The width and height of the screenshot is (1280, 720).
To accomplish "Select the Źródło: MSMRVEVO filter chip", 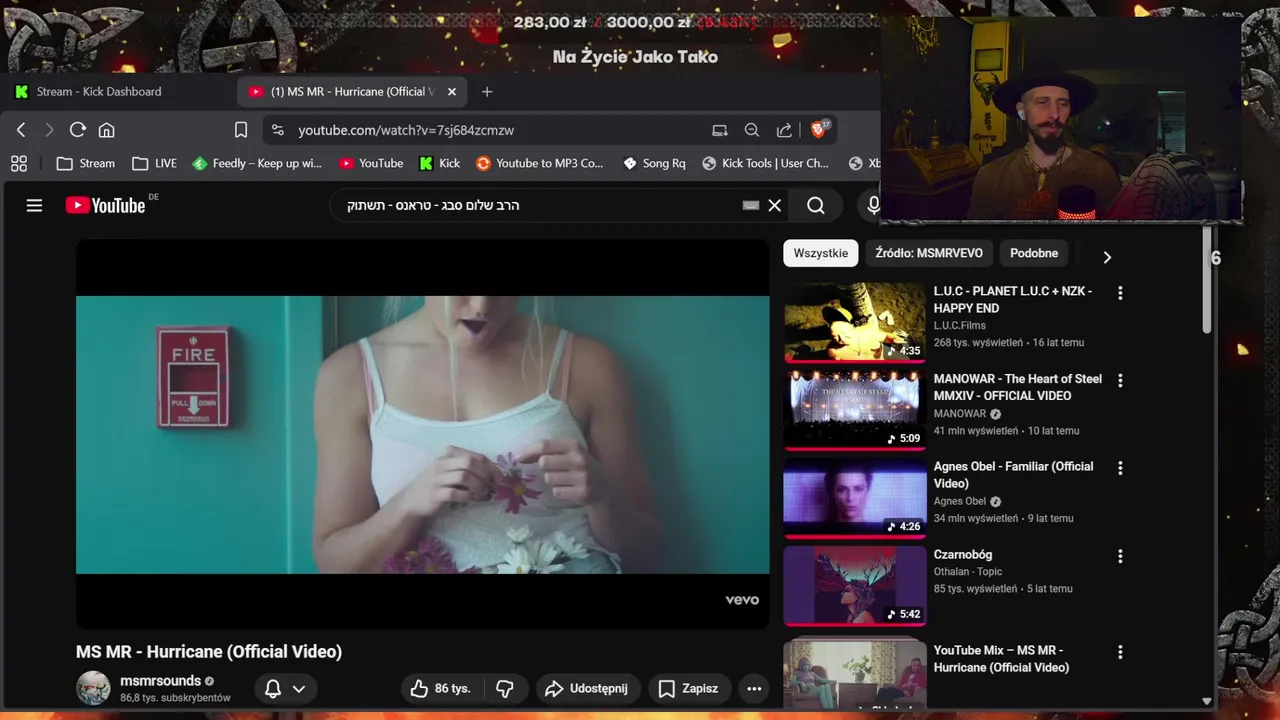I will tap(929, 253).
